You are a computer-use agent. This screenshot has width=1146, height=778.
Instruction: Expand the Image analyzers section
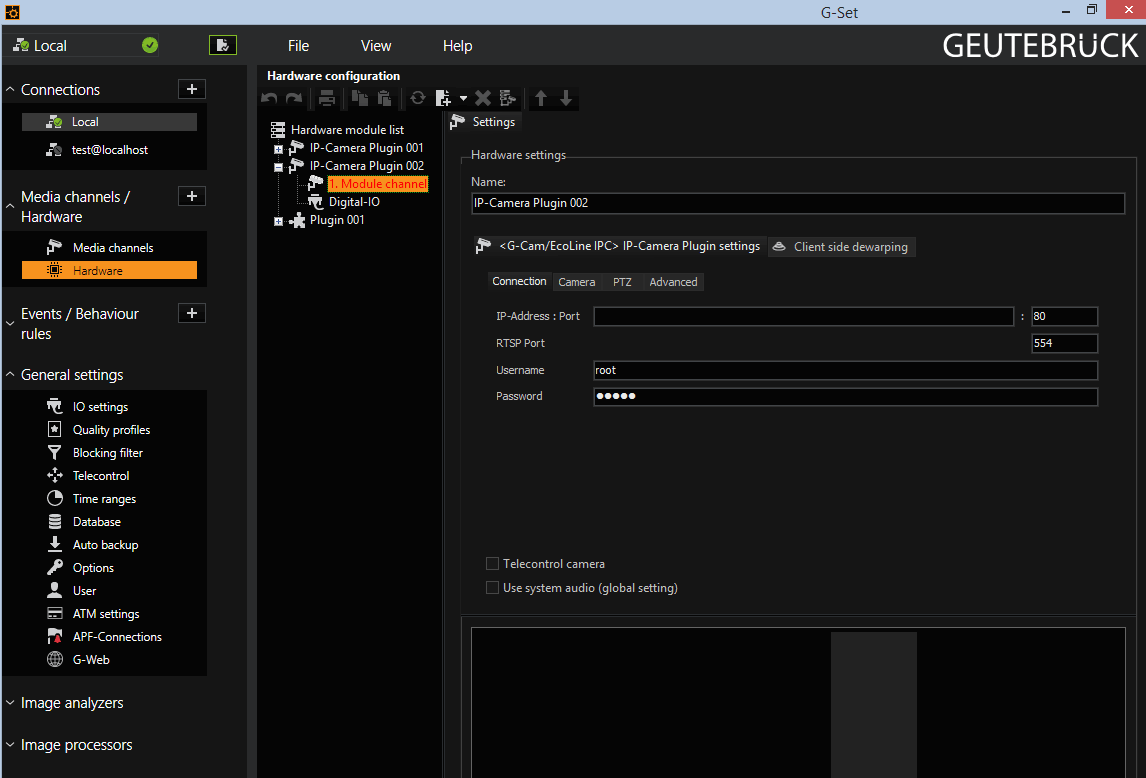click(10, 703)
